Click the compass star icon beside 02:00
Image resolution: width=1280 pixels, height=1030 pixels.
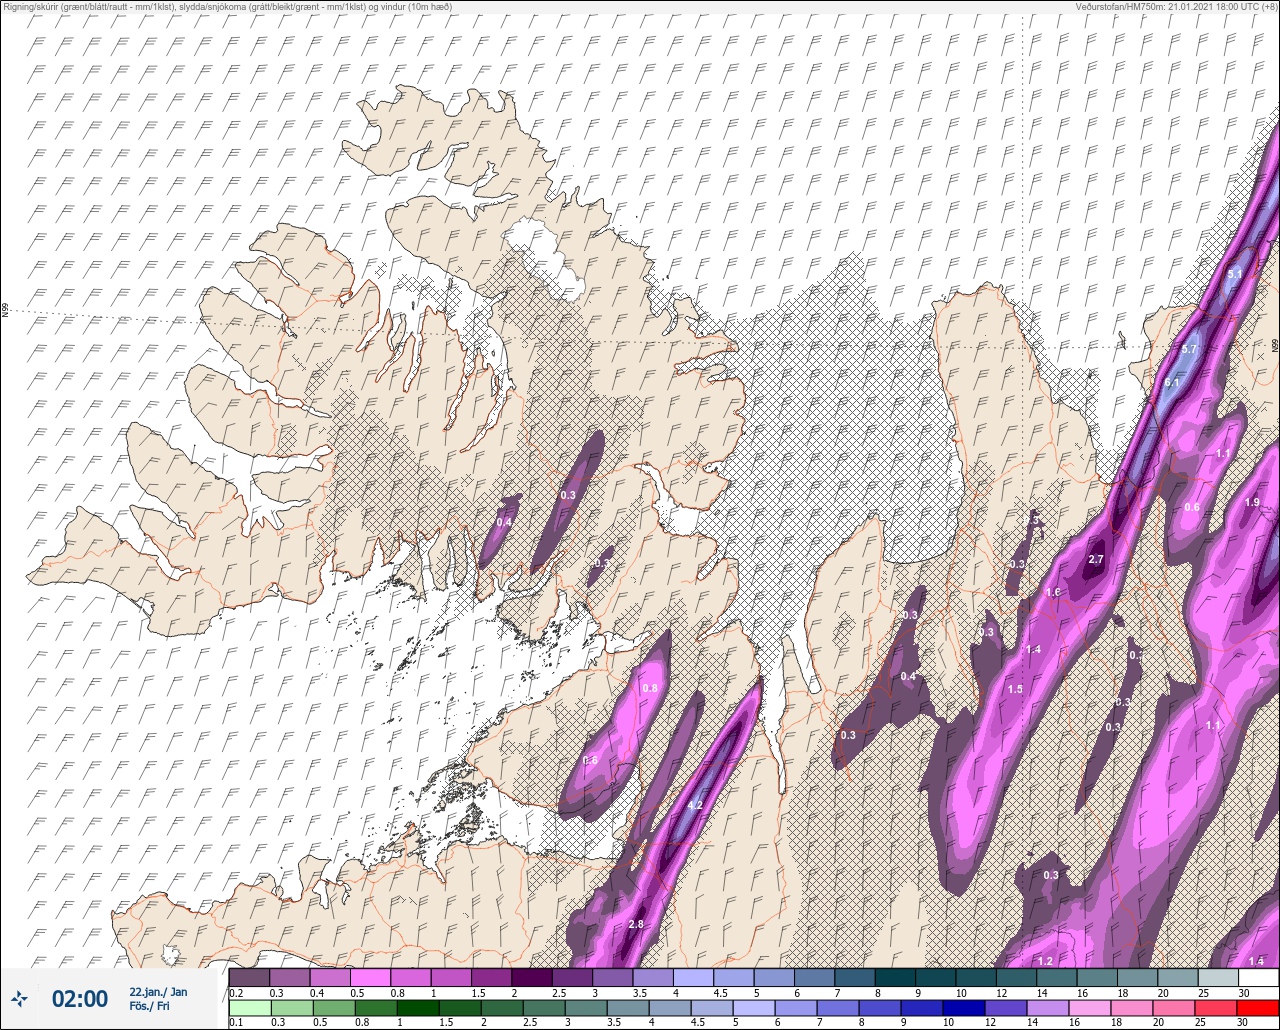point(20,998)
